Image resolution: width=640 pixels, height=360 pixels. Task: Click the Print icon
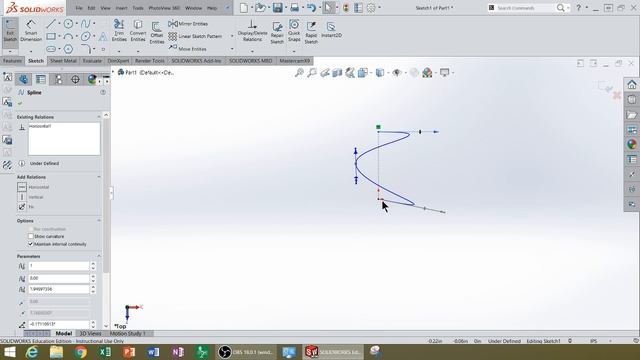(x=294, y=8)
